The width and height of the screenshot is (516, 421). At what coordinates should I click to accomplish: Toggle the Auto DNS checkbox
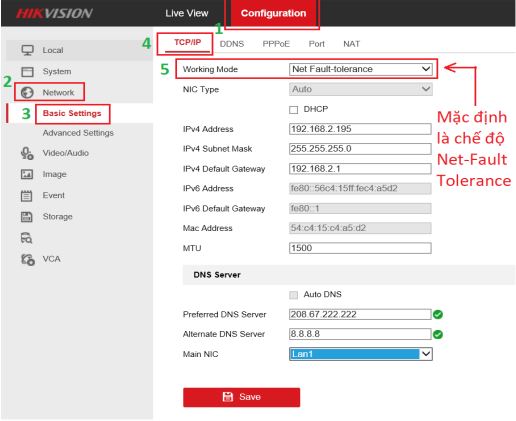(293, 295)
